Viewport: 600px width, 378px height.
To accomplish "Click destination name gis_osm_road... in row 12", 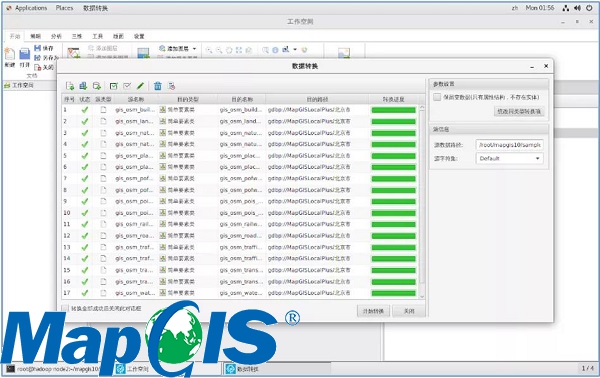I will [x=241, y=236].
